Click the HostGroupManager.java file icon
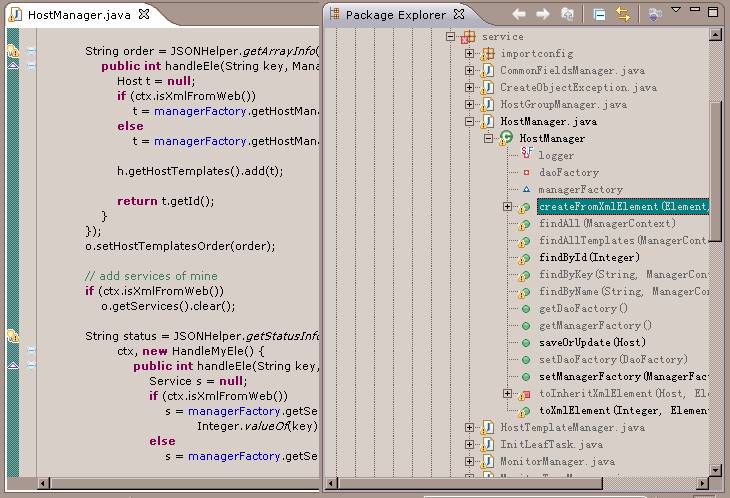This screenshot has width=730, height=498. click(x=487, y=105)
